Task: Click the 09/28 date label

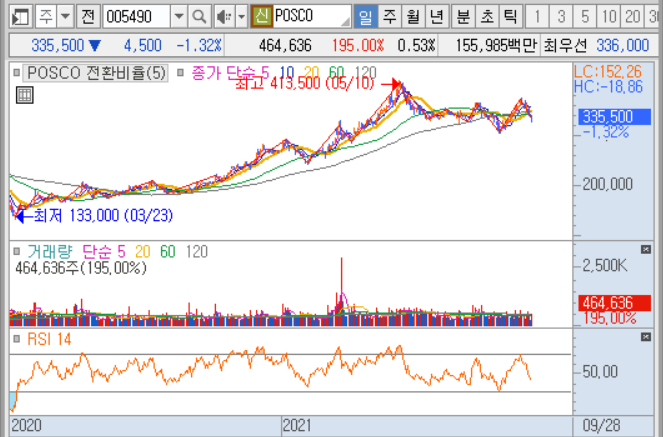Action: (x=601, y=426)
